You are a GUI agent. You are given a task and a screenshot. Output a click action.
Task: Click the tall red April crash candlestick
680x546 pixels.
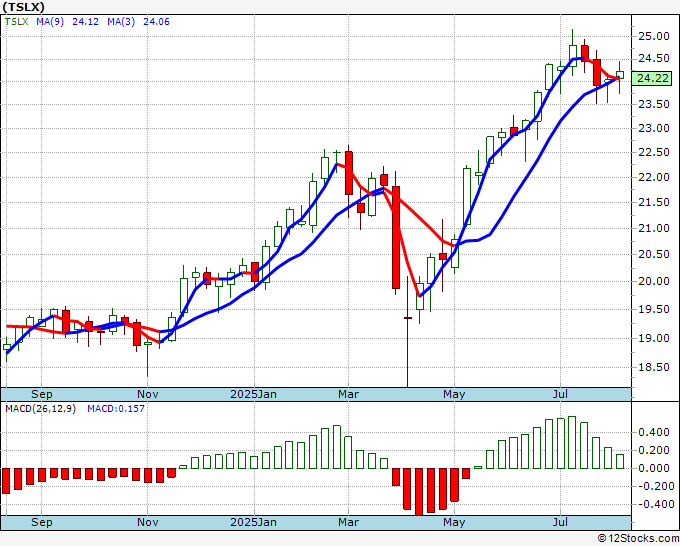pos(396,237)
